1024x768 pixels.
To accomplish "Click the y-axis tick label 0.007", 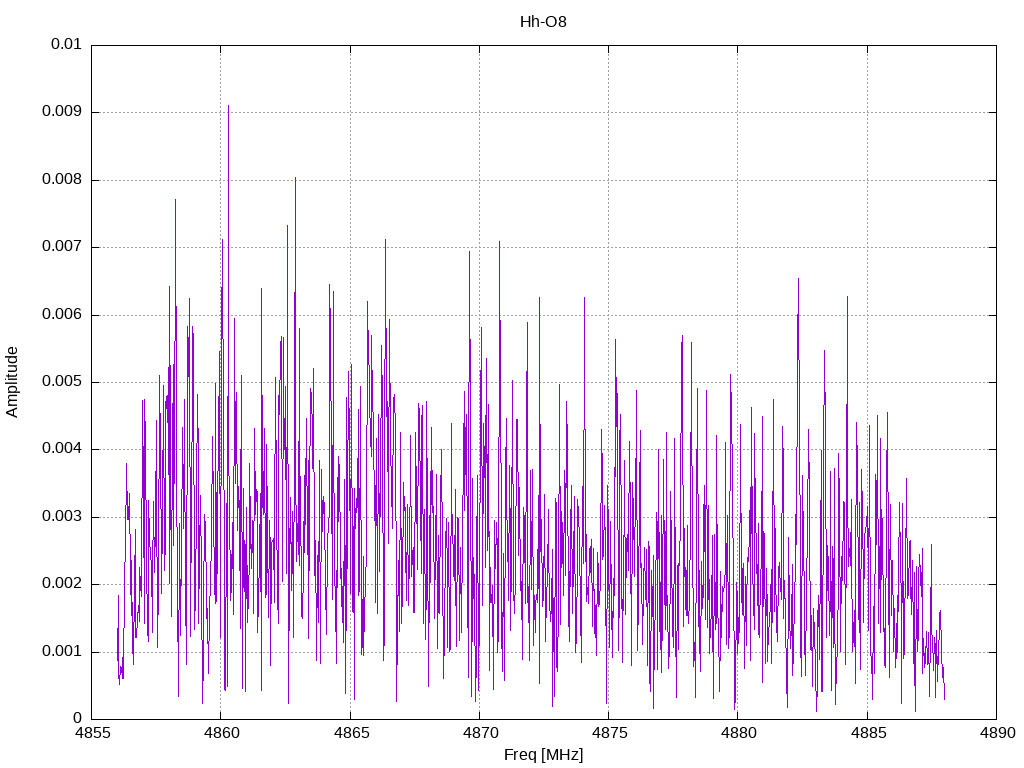I will (61, 247).
